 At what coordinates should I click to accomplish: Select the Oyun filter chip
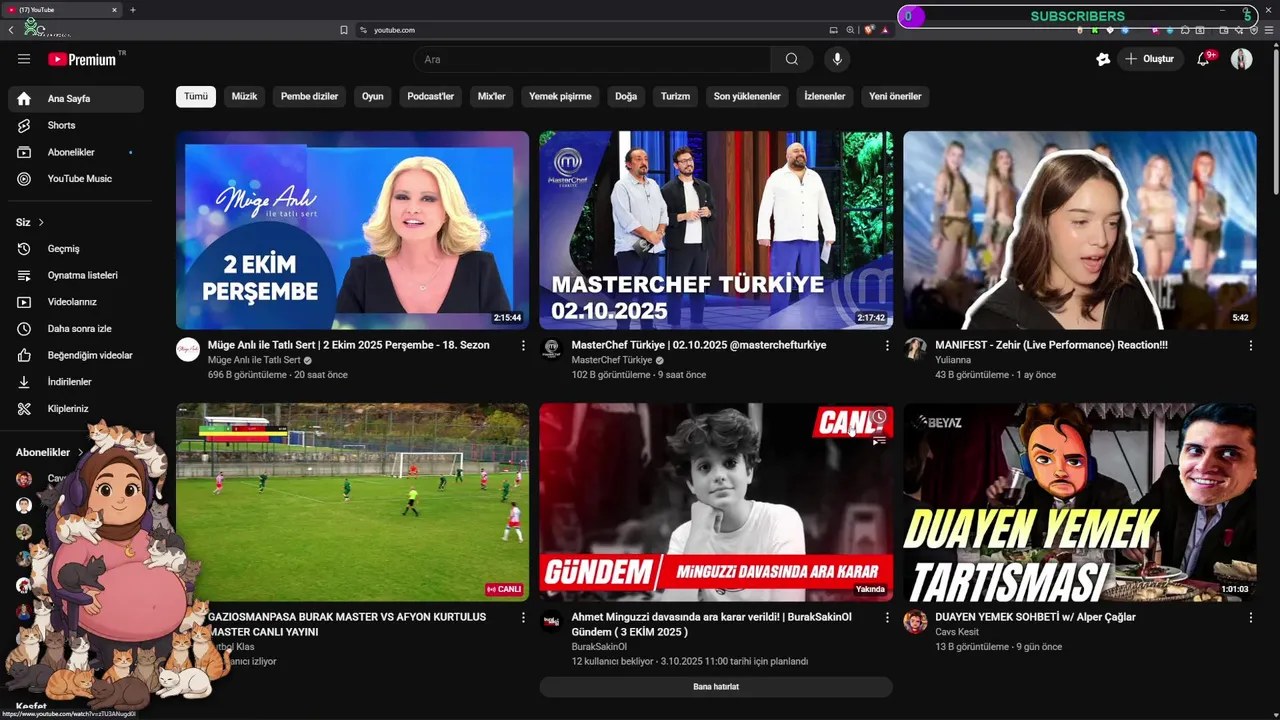[x=373, y=96]
